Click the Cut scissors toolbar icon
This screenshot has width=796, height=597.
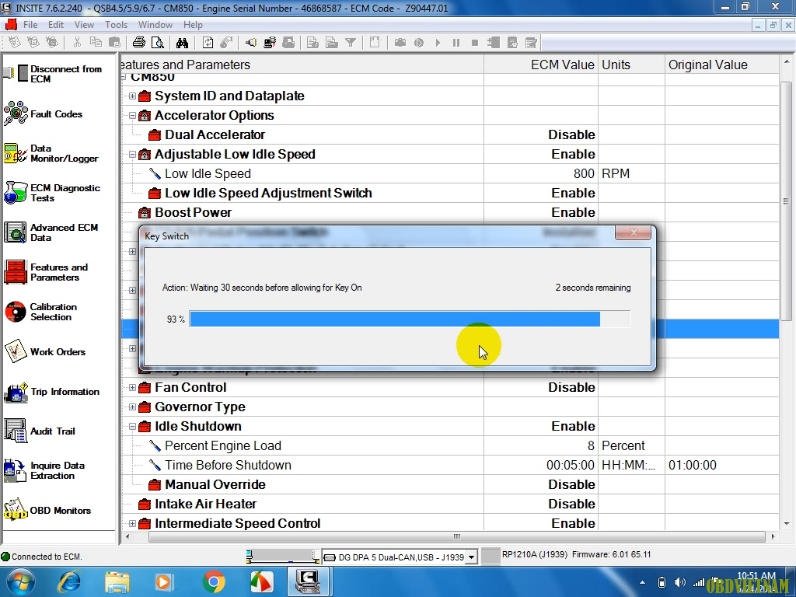77,43
